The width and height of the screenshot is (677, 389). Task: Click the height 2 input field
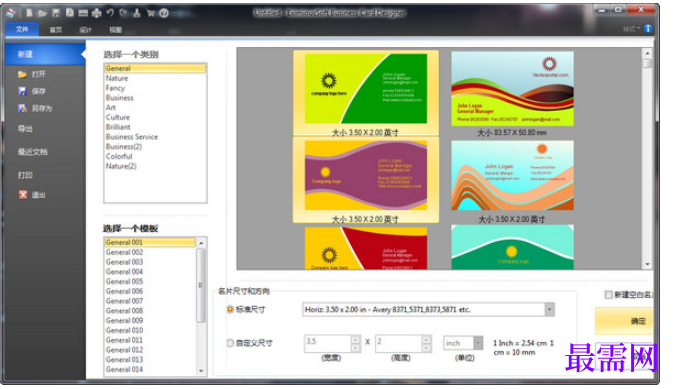coord(399,343)
